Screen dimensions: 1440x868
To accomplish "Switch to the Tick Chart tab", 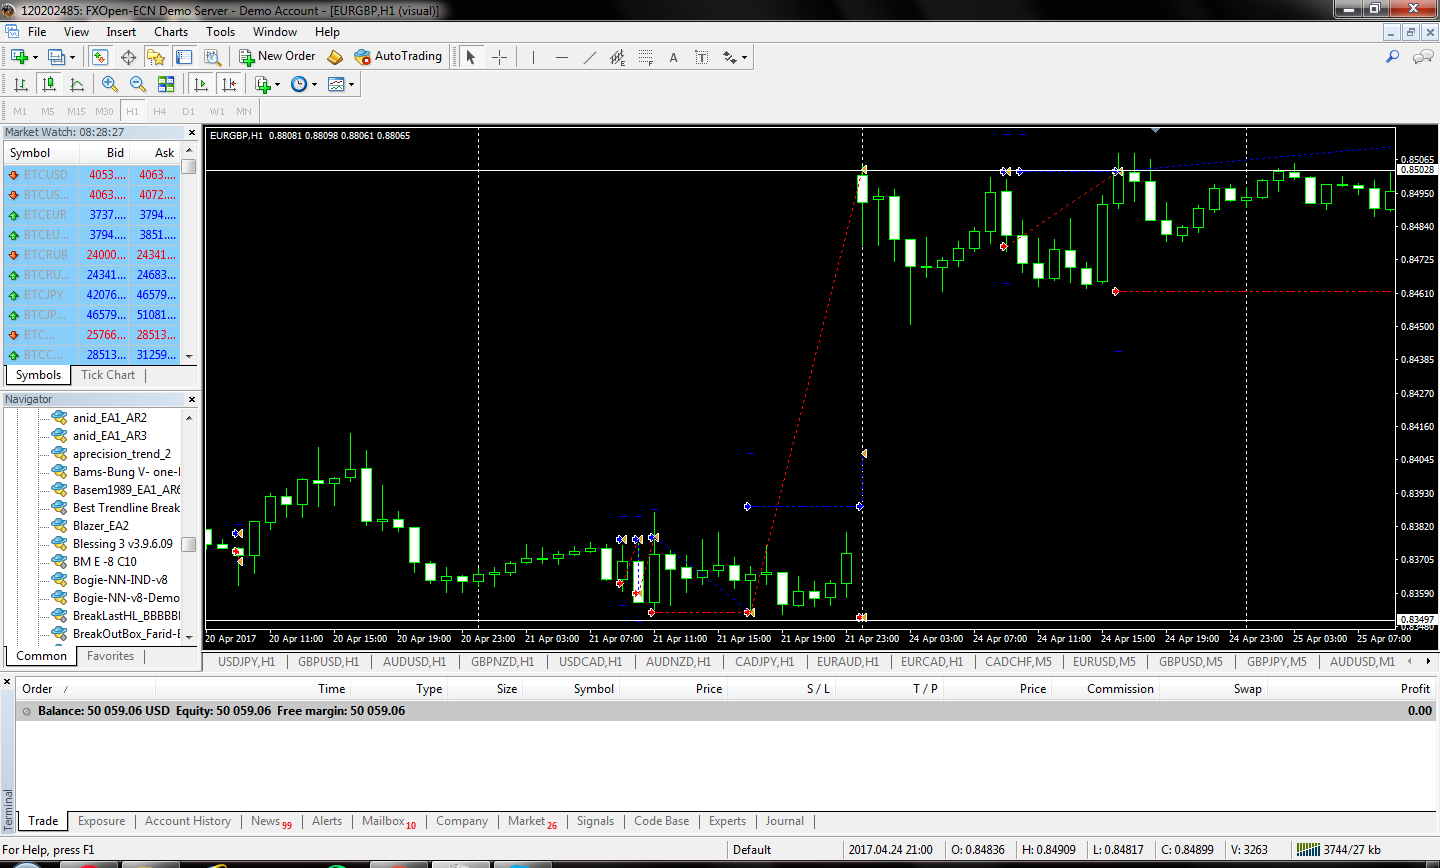I will pyautogui.click(x=108, y=375).
